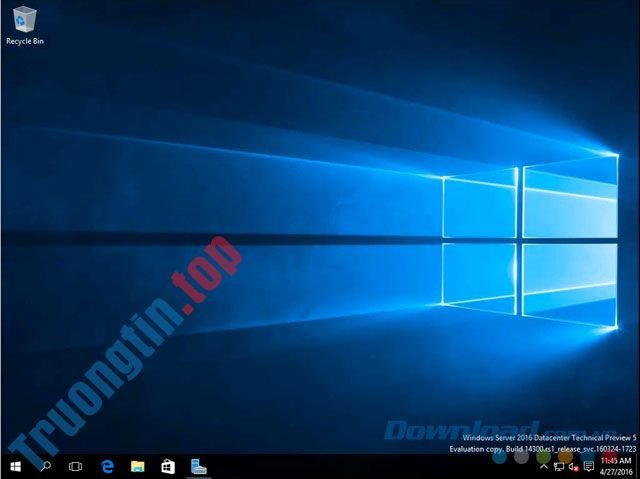Open the Recycle Bin desktop icon
Image resolution: width=640 pixels, height=479 pixels.
pos(24,25)
